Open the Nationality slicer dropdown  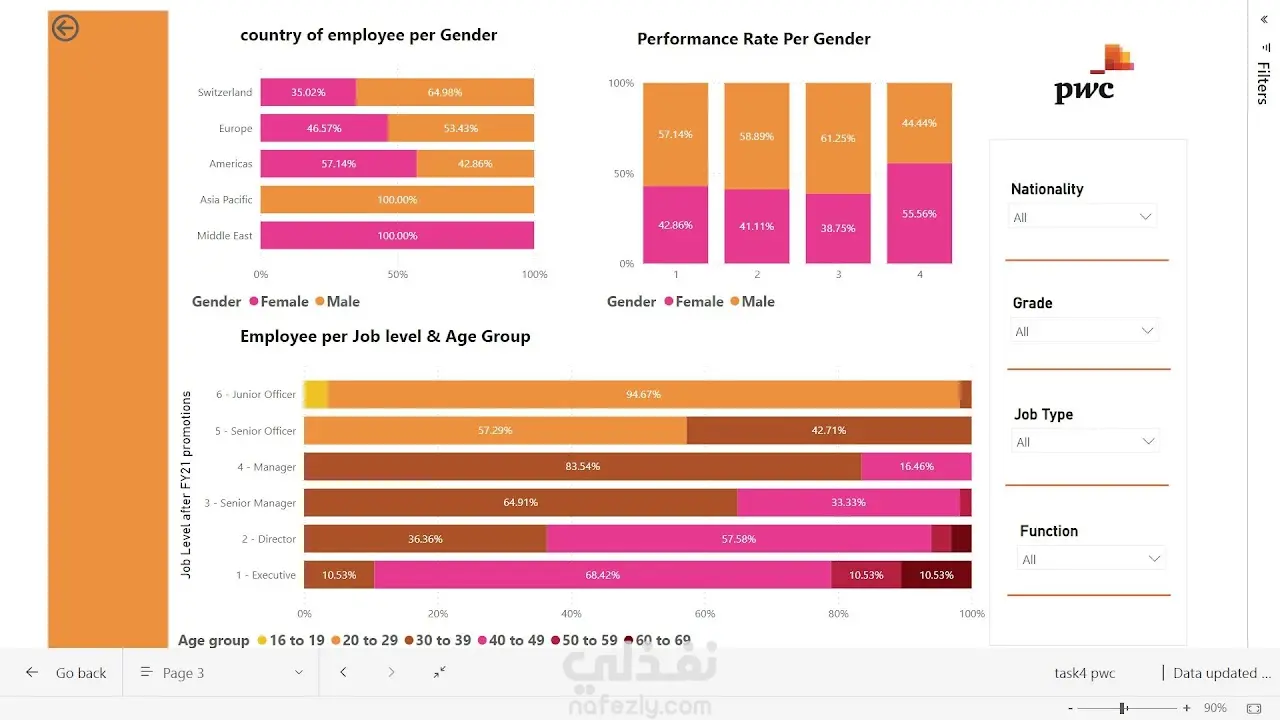[1082, 217]
